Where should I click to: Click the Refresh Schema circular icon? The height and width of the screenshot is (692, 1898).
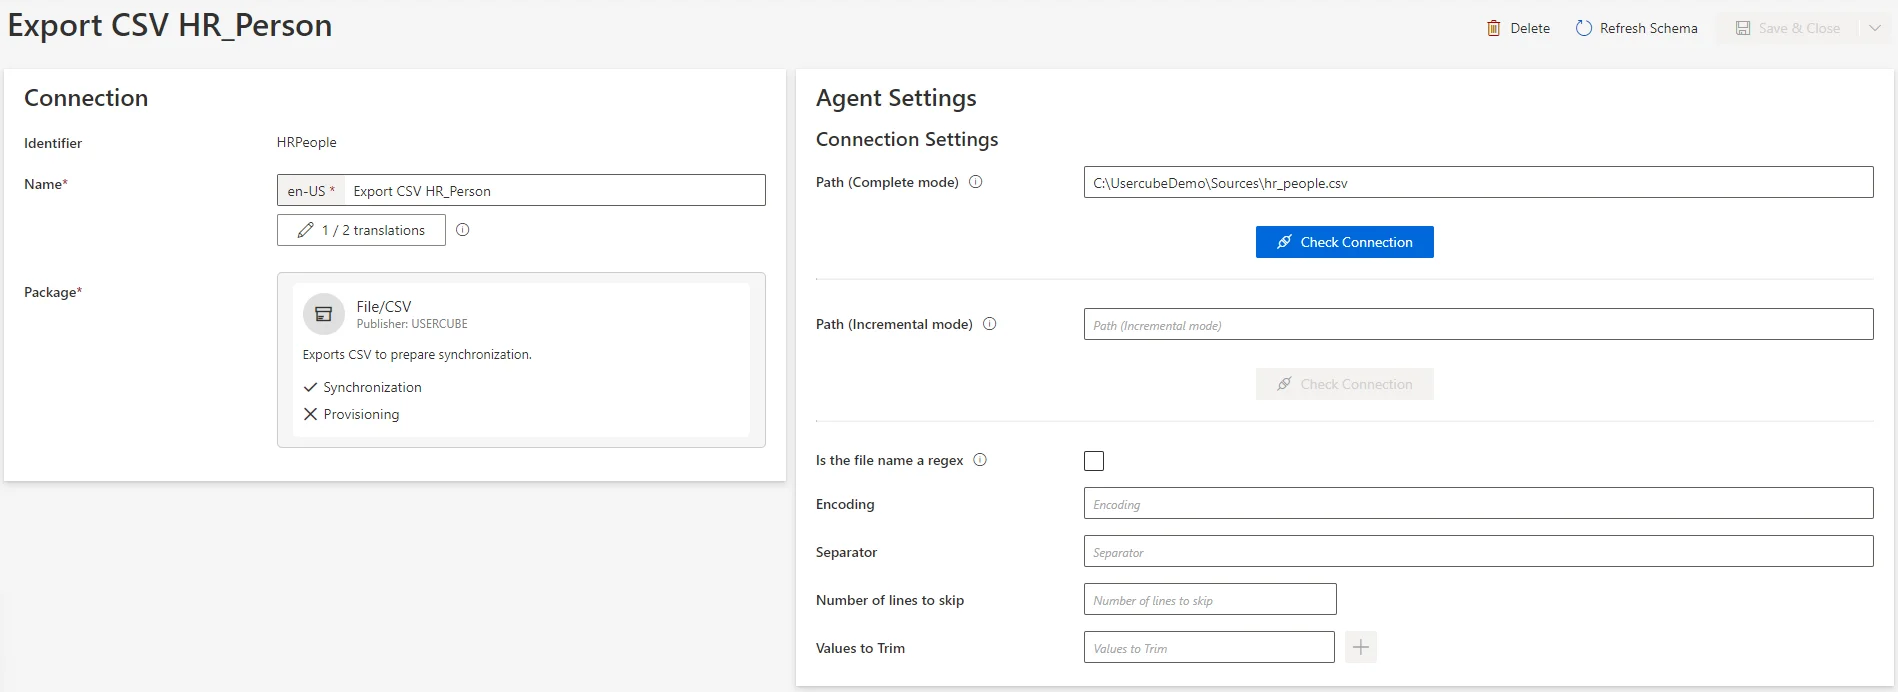[1584, 28]
